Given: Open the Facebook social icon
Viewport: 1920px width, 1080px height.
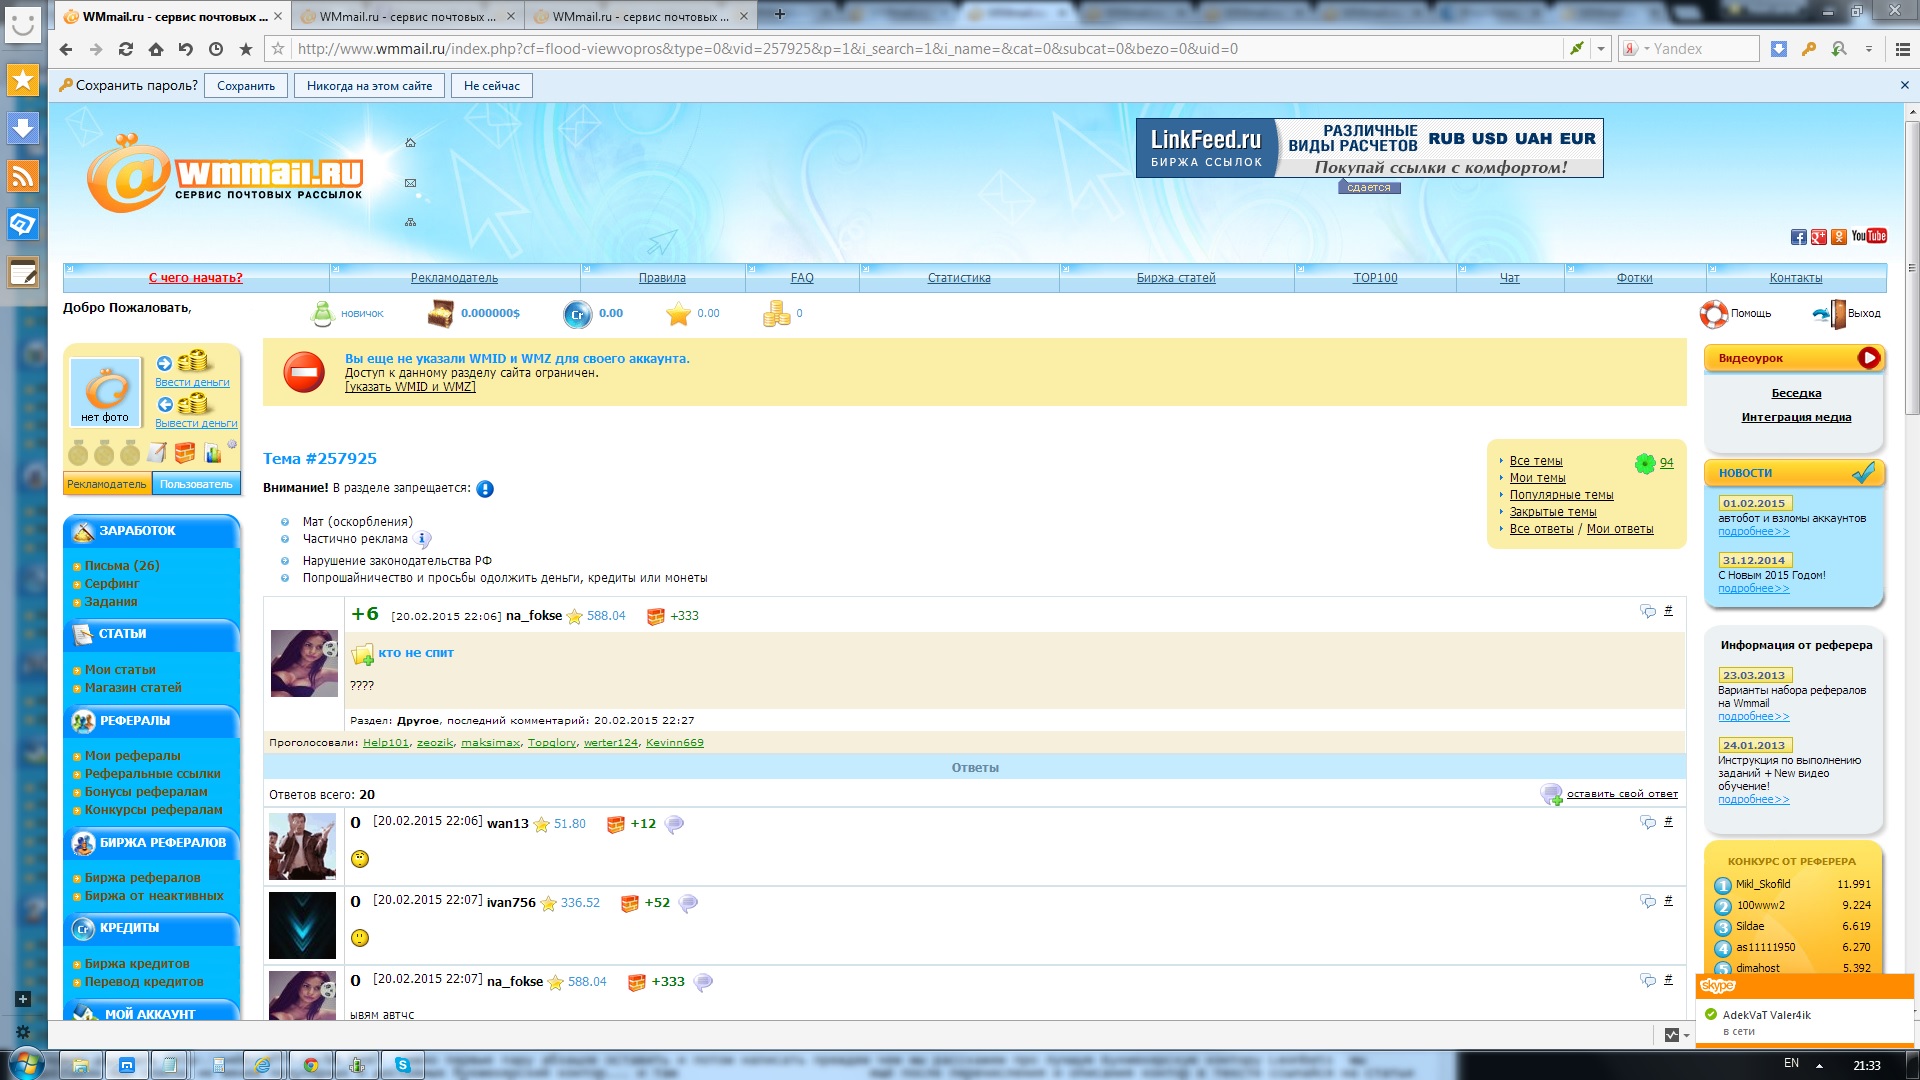Looking at the screenshot, I should [1798, 237].
